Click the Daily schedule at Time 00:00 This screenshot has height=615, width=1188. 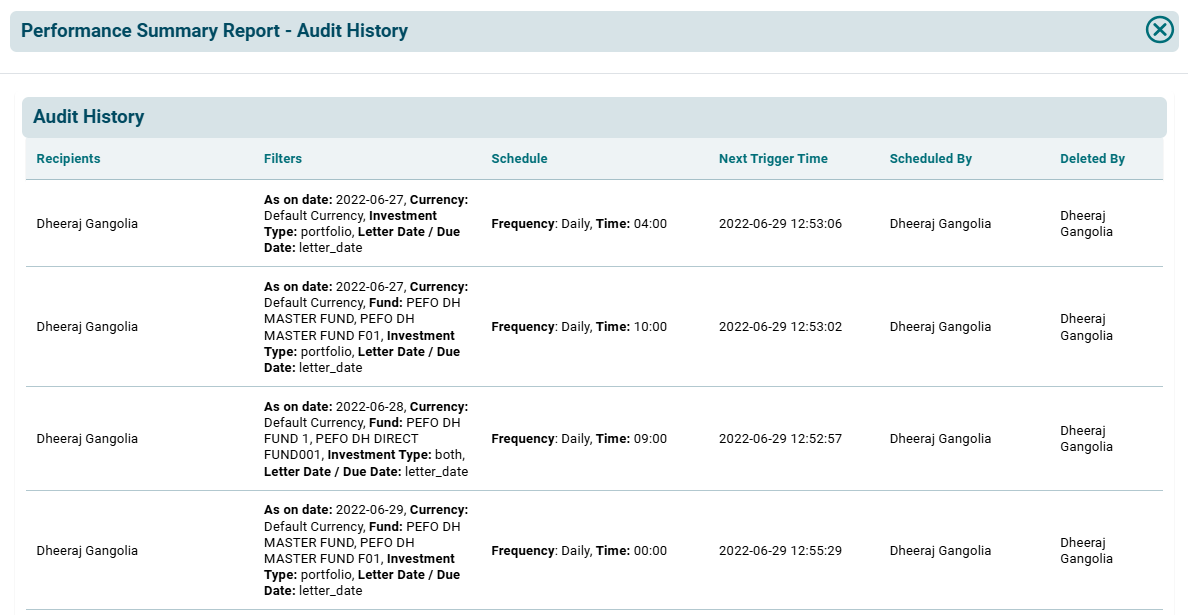578,551
